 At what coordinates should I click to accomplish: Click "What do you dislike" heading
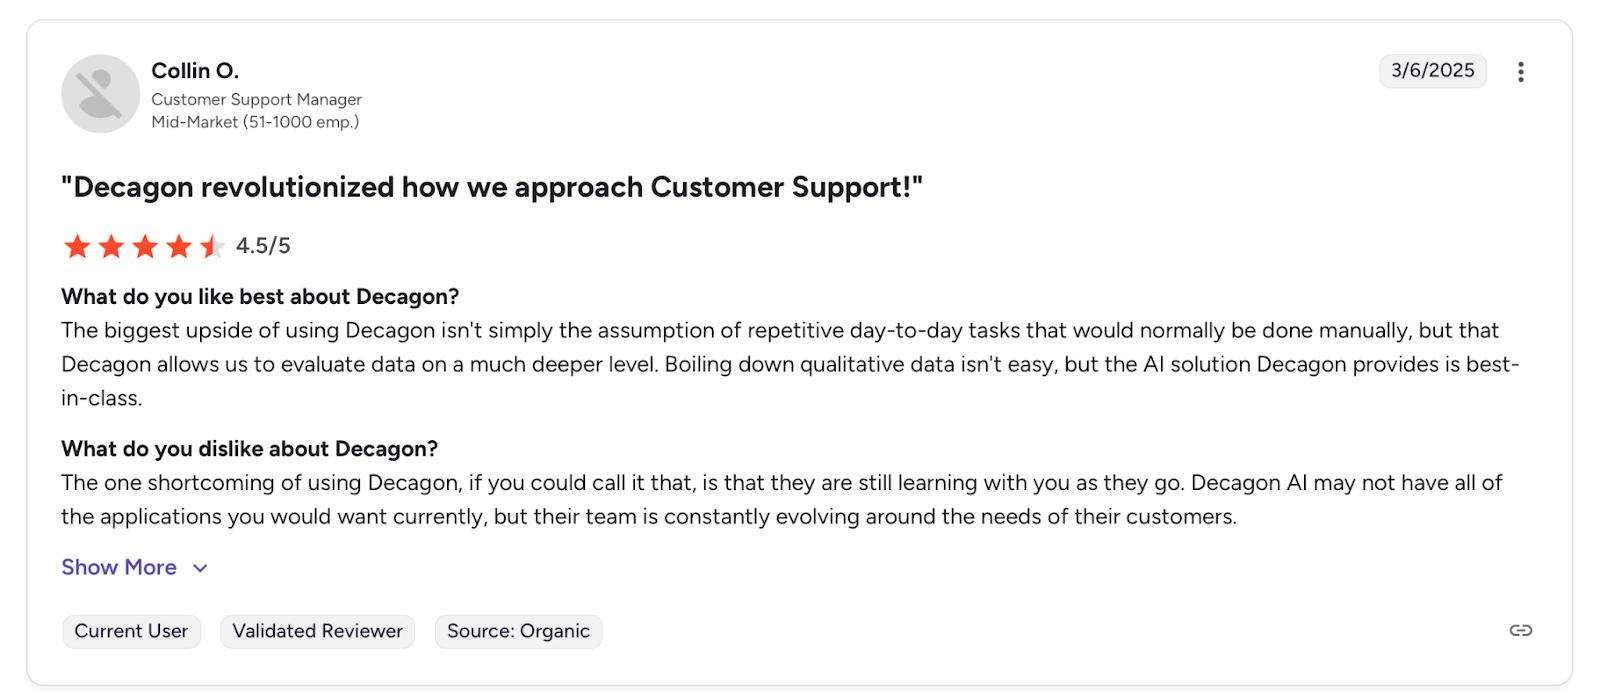(249, 449)
